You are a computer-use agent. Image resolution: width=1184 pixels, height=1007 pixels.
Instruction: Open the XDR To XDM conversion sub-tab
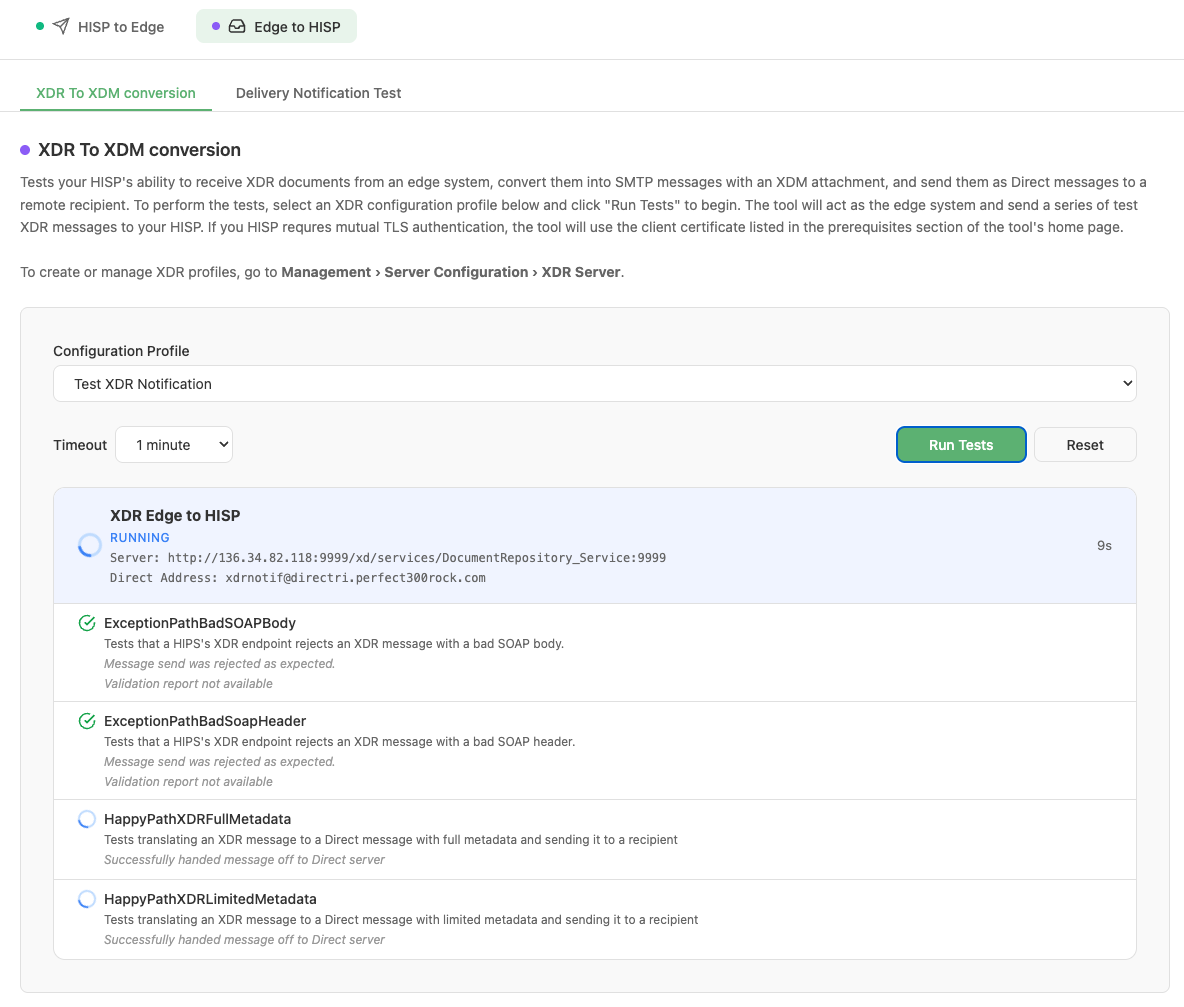pos(116,93)
